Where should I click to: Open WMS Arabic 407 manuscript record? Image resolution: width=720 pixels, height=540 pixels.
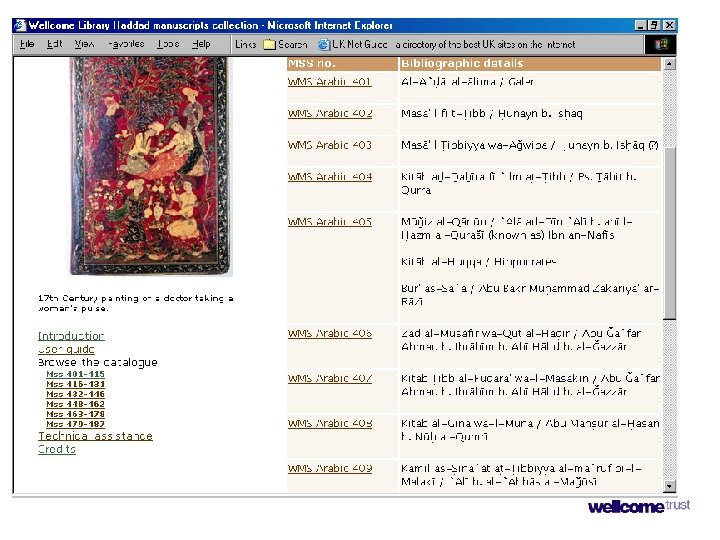click(330, 378)
